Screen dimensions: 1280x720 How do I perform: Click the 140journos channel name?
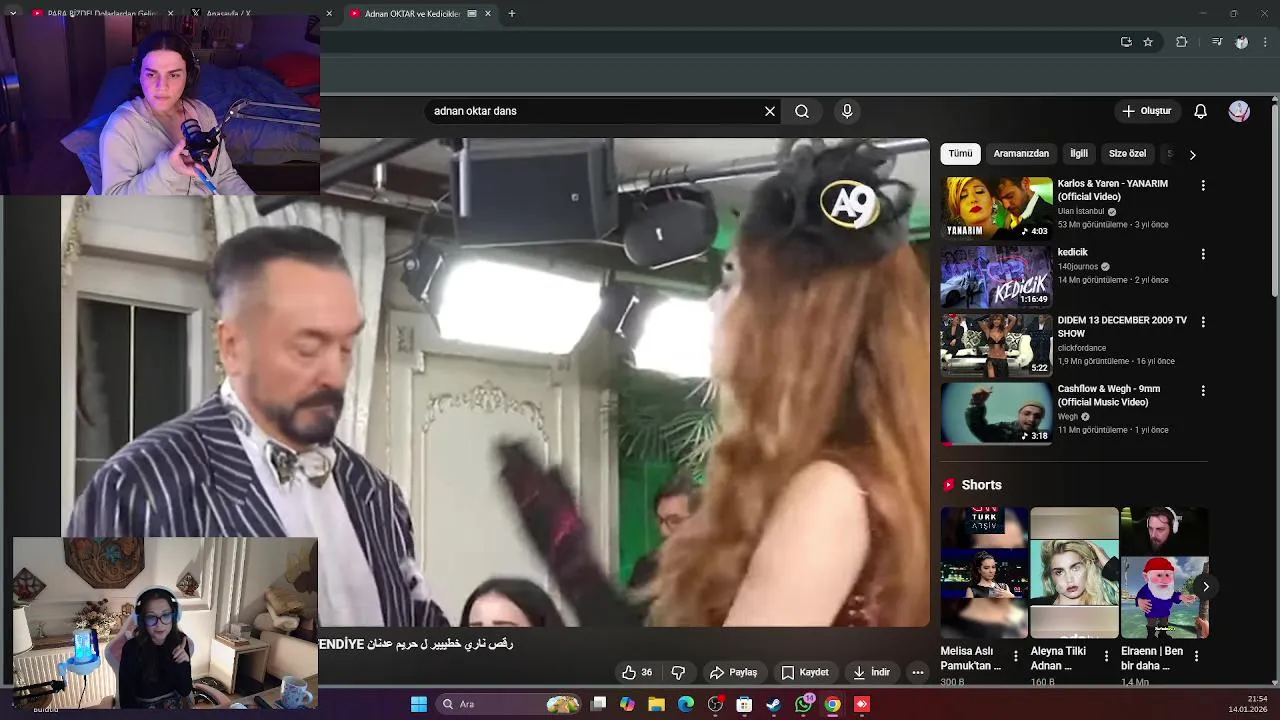click(1078, 267)
